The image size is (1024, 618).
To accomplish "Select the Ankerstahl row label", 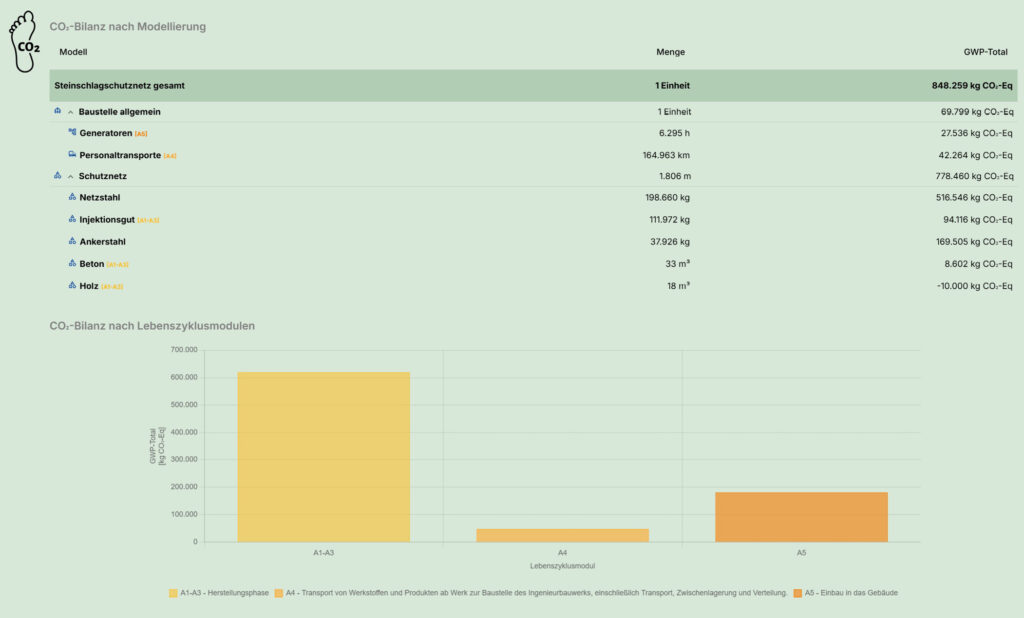I will point(103,242).
